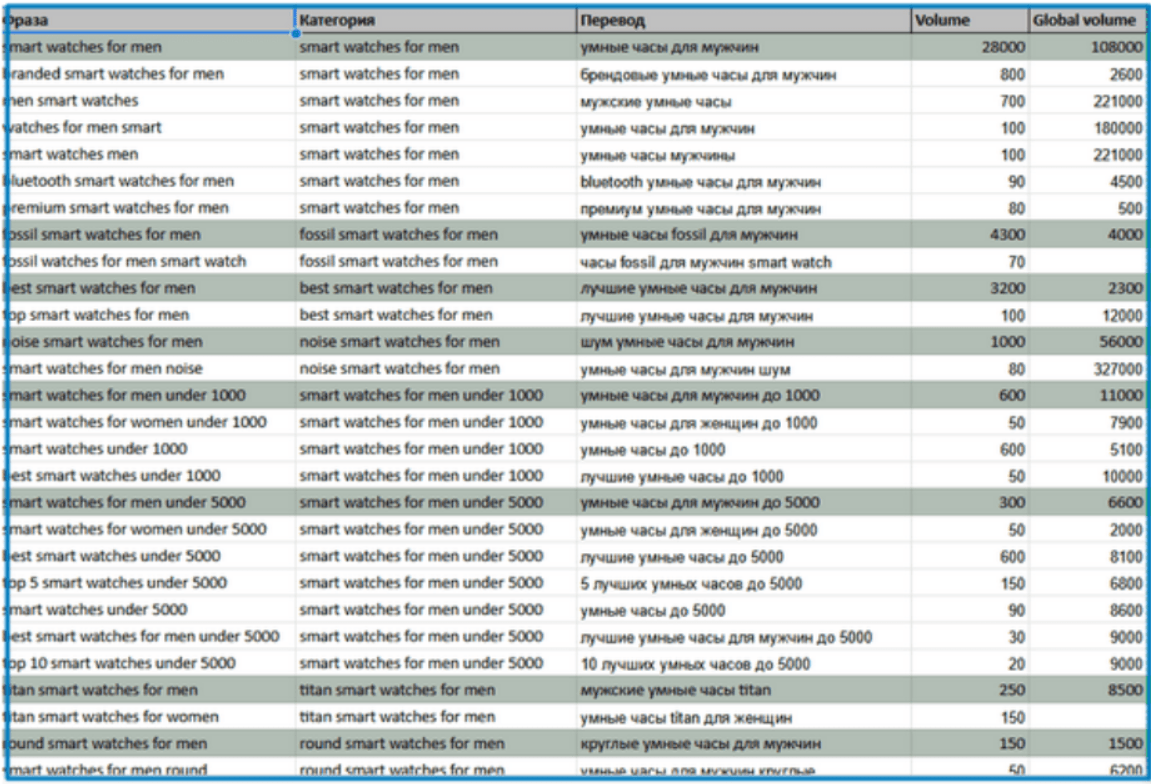Image resolution: width=1151 pixels, height=784 pixels.
Task: Click the Volume column header
Action: 970,20
